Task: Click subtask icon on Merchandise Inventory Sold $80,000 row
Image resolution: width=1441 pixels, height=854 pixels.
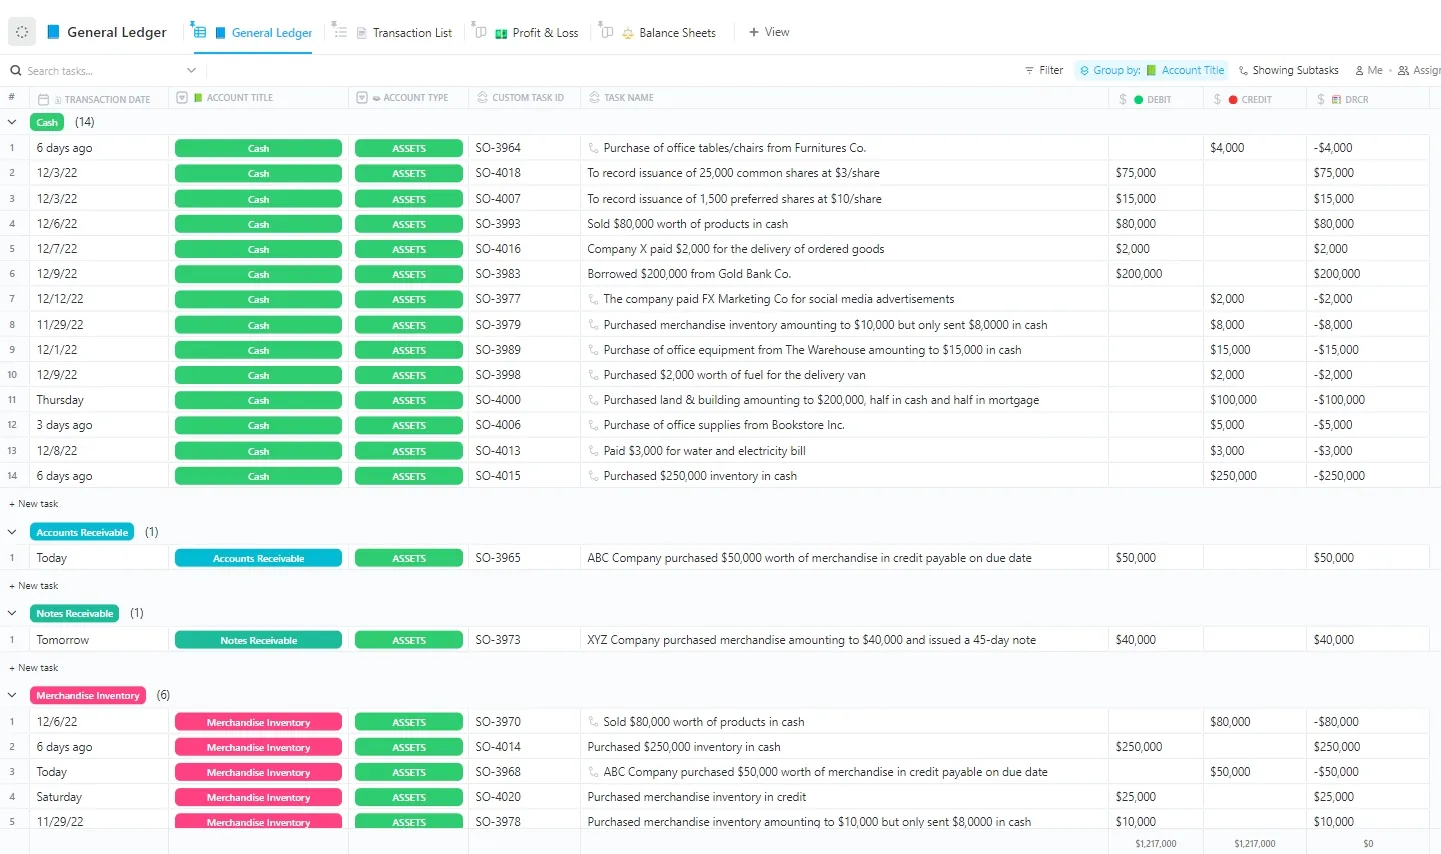Action: [594, 722]
